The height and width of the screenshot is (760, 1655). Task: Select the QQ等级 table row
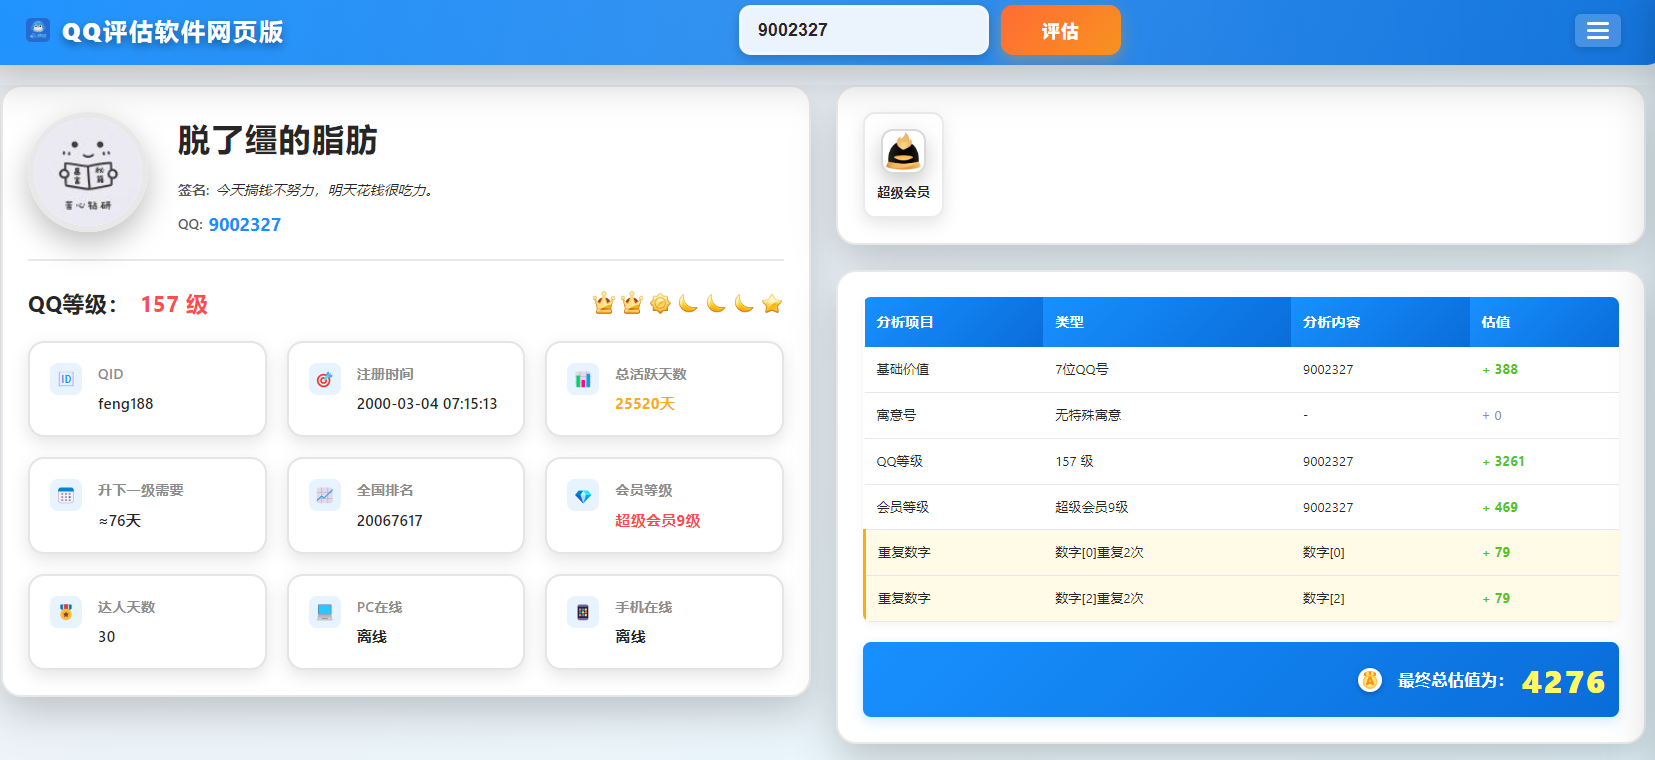[1240, 461]
